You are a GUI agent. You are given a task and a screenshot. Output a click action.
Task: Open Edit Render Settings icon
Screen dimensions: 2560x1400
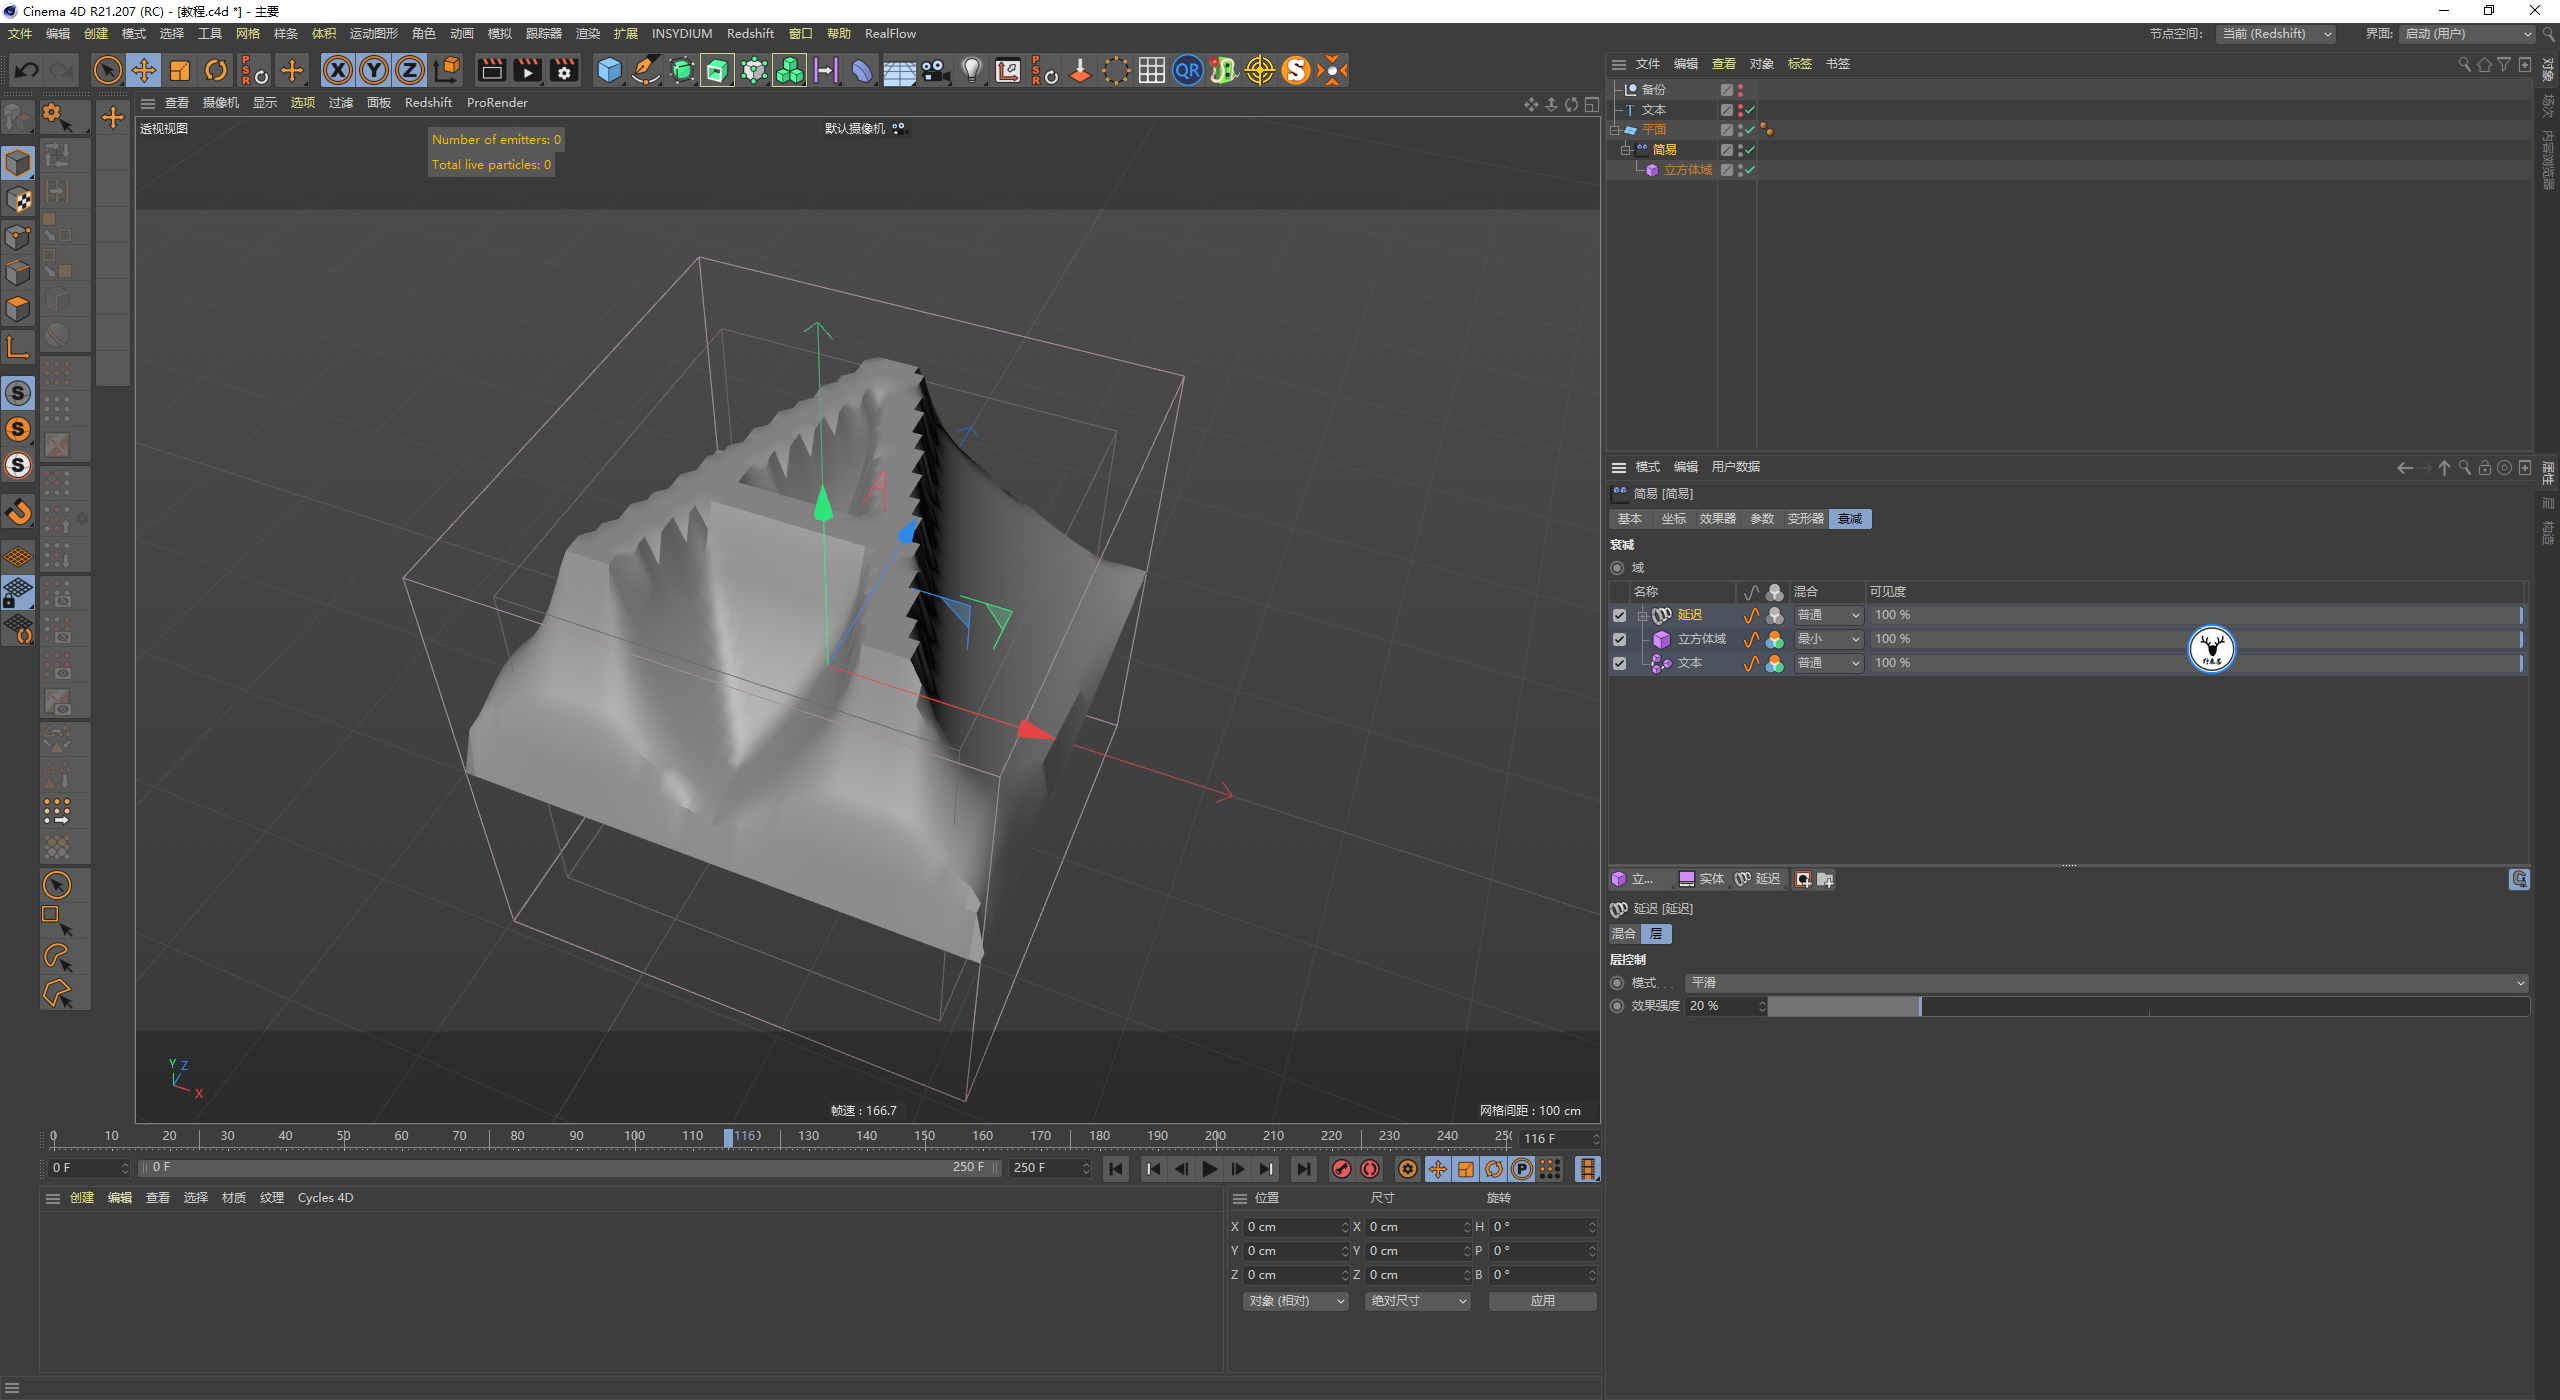click(564, 70)
